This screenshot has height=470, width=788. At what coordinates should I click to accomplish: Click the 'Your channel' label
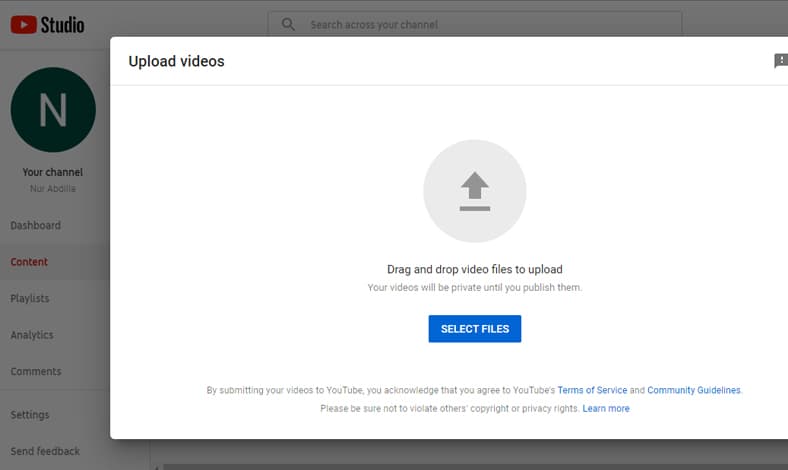(52, 172)
